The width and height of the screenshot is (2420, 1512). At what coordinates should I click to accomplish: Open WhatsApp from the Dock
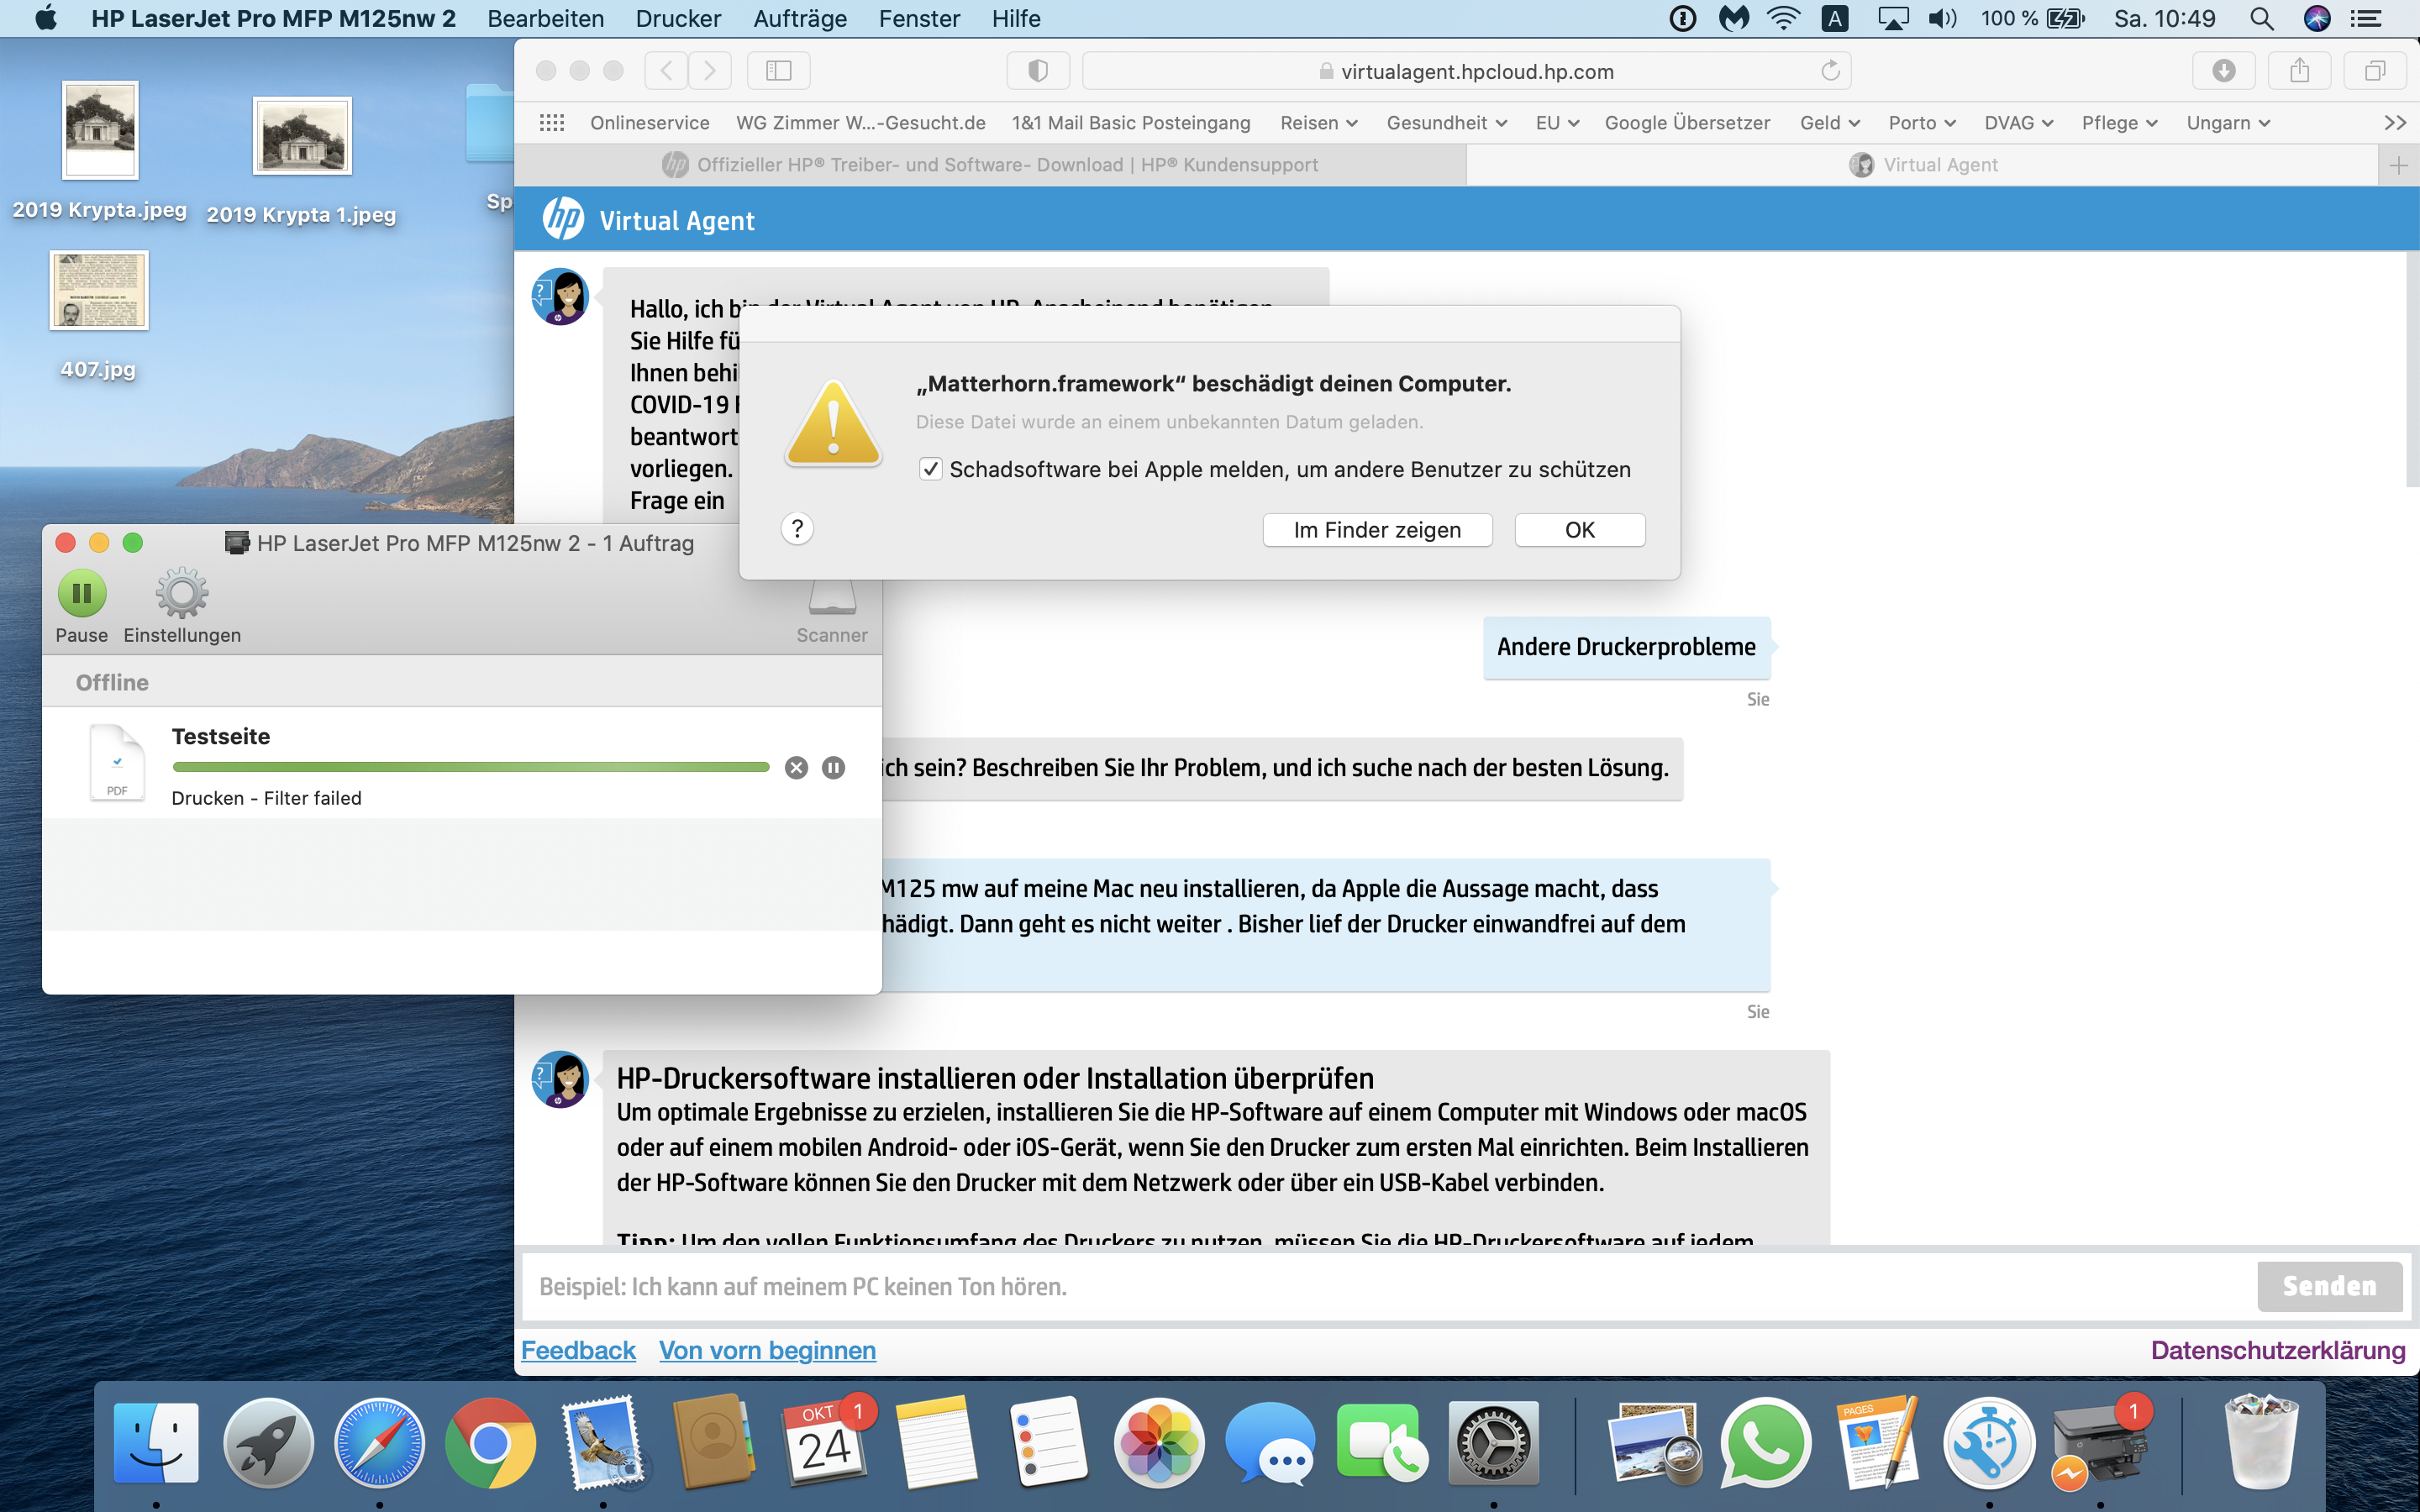(x=1765, y=1443)
